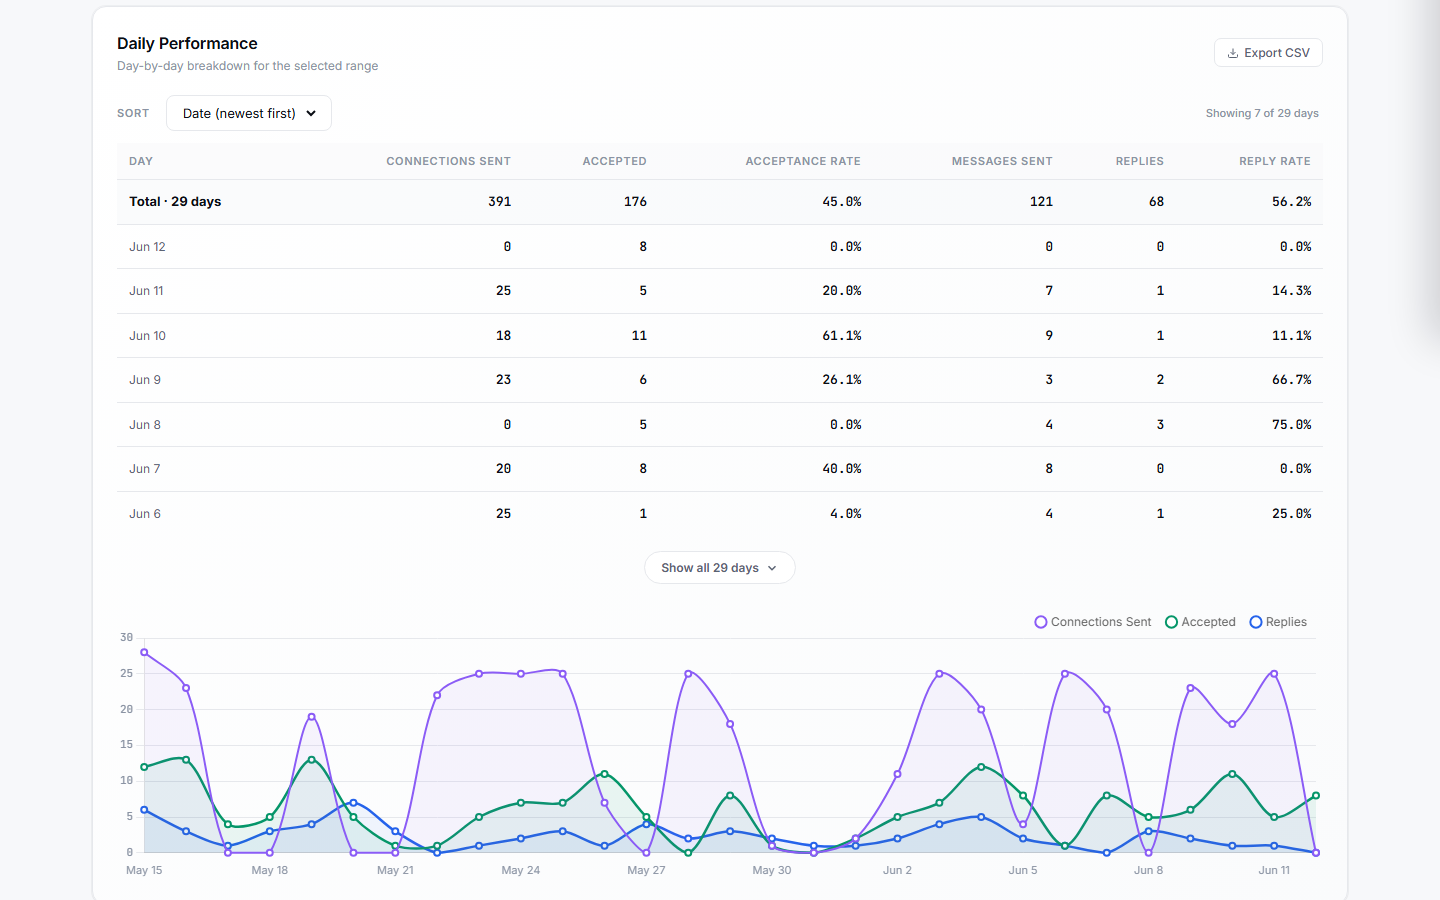Viewport: 1440px width, 900px height.
Task: Select the Total · 29 days row label
Action: 175,202
